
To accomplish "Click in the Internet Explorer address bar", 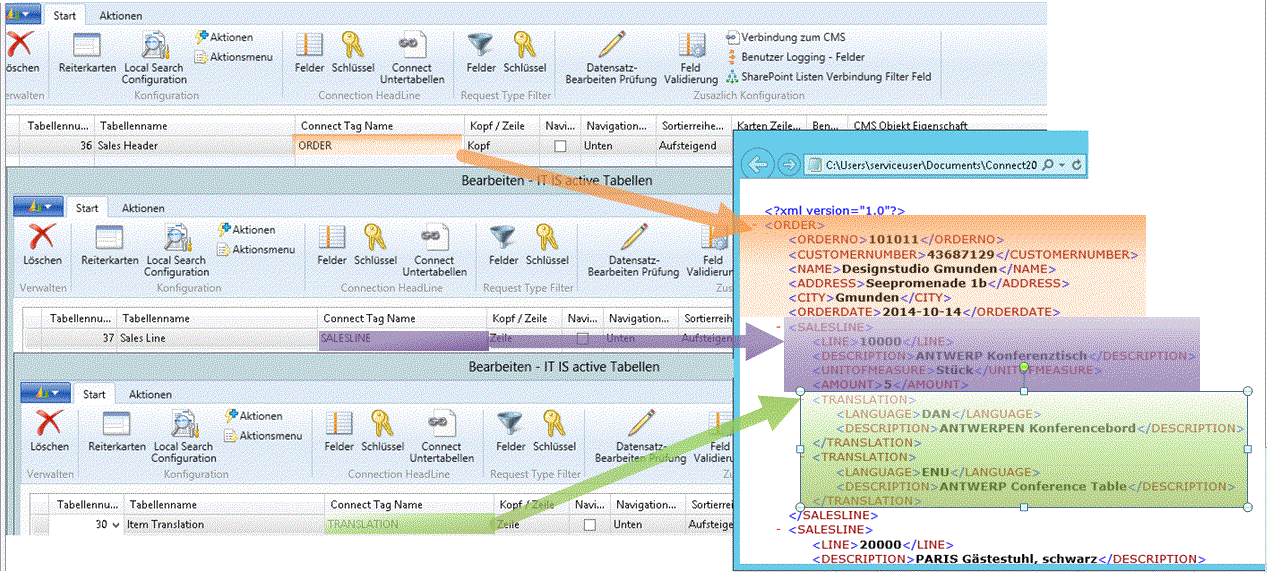I will click(x=930, y=164).
